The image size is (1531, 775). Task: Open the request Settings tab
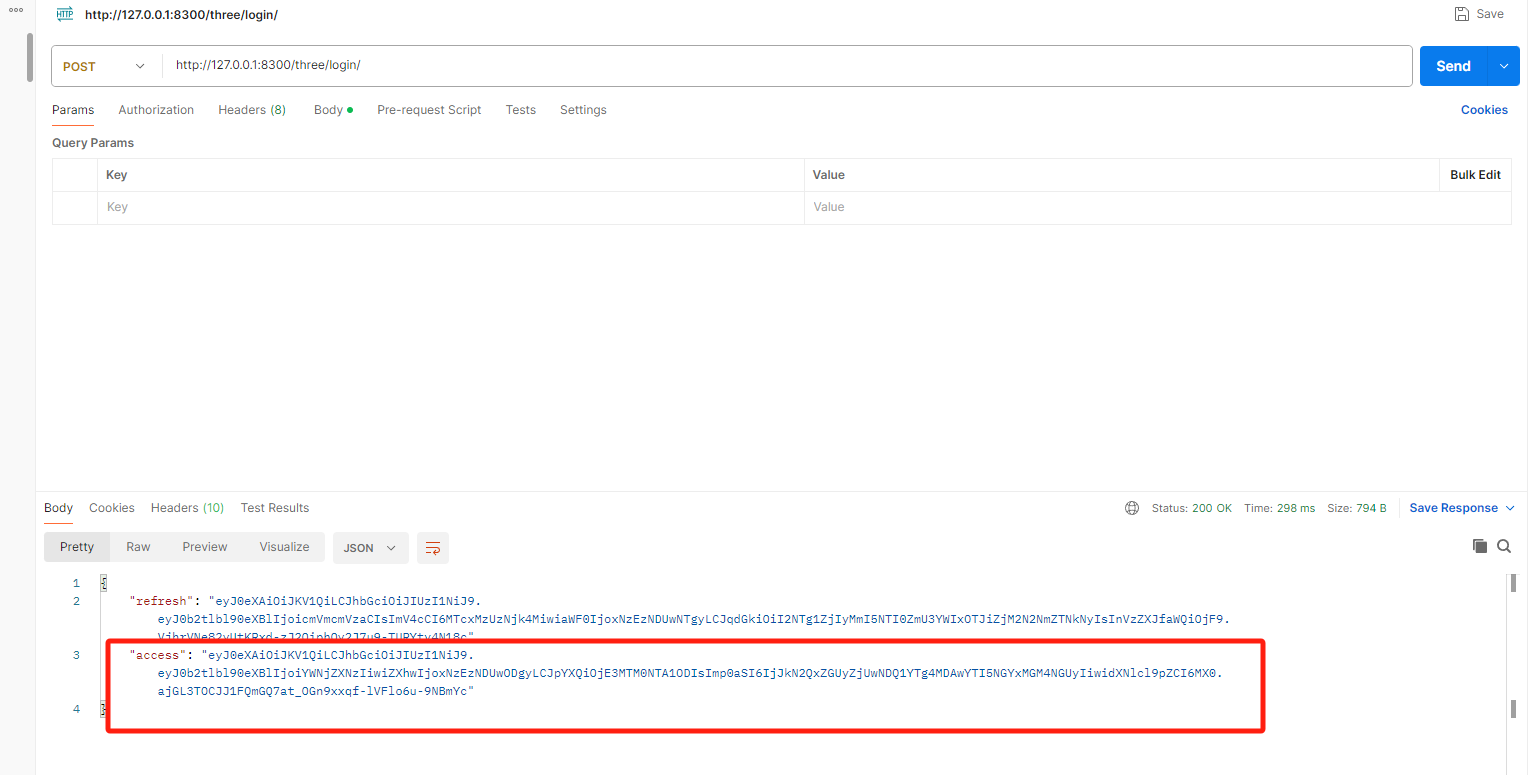point(583,110)
